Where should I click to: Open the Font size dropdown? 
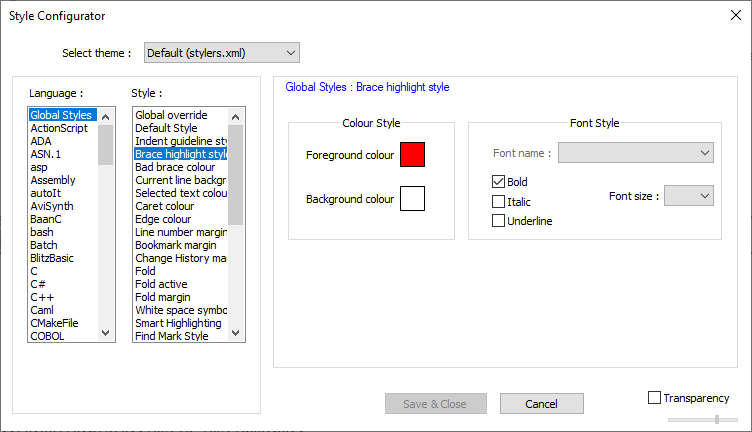point(689,196)
